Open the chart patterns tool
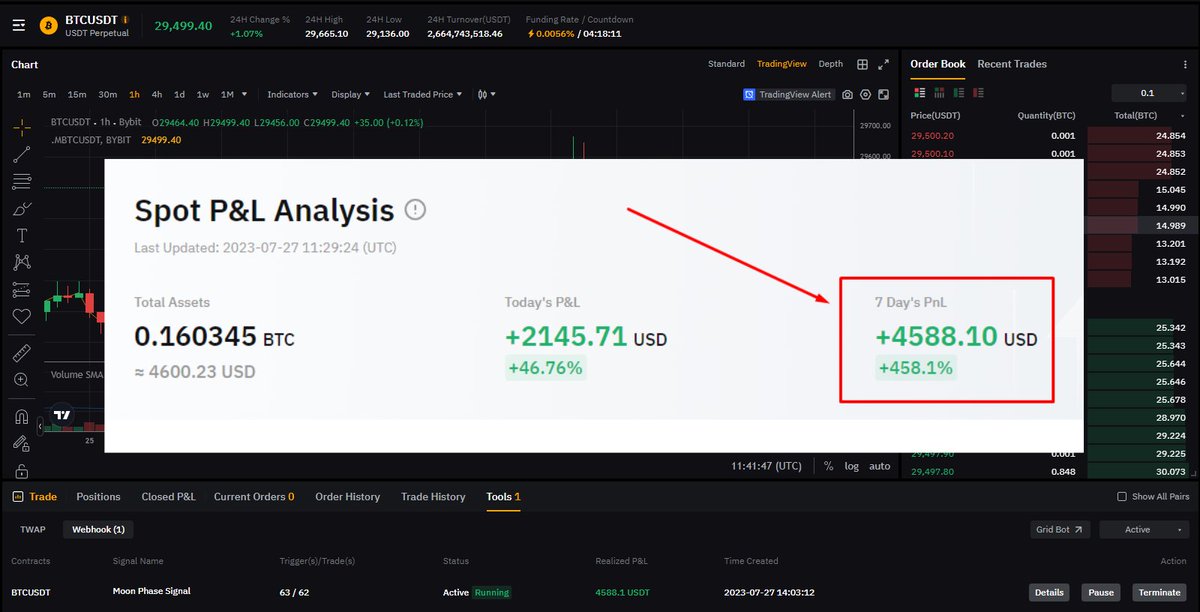1200x612 pixels. point(22,262)
